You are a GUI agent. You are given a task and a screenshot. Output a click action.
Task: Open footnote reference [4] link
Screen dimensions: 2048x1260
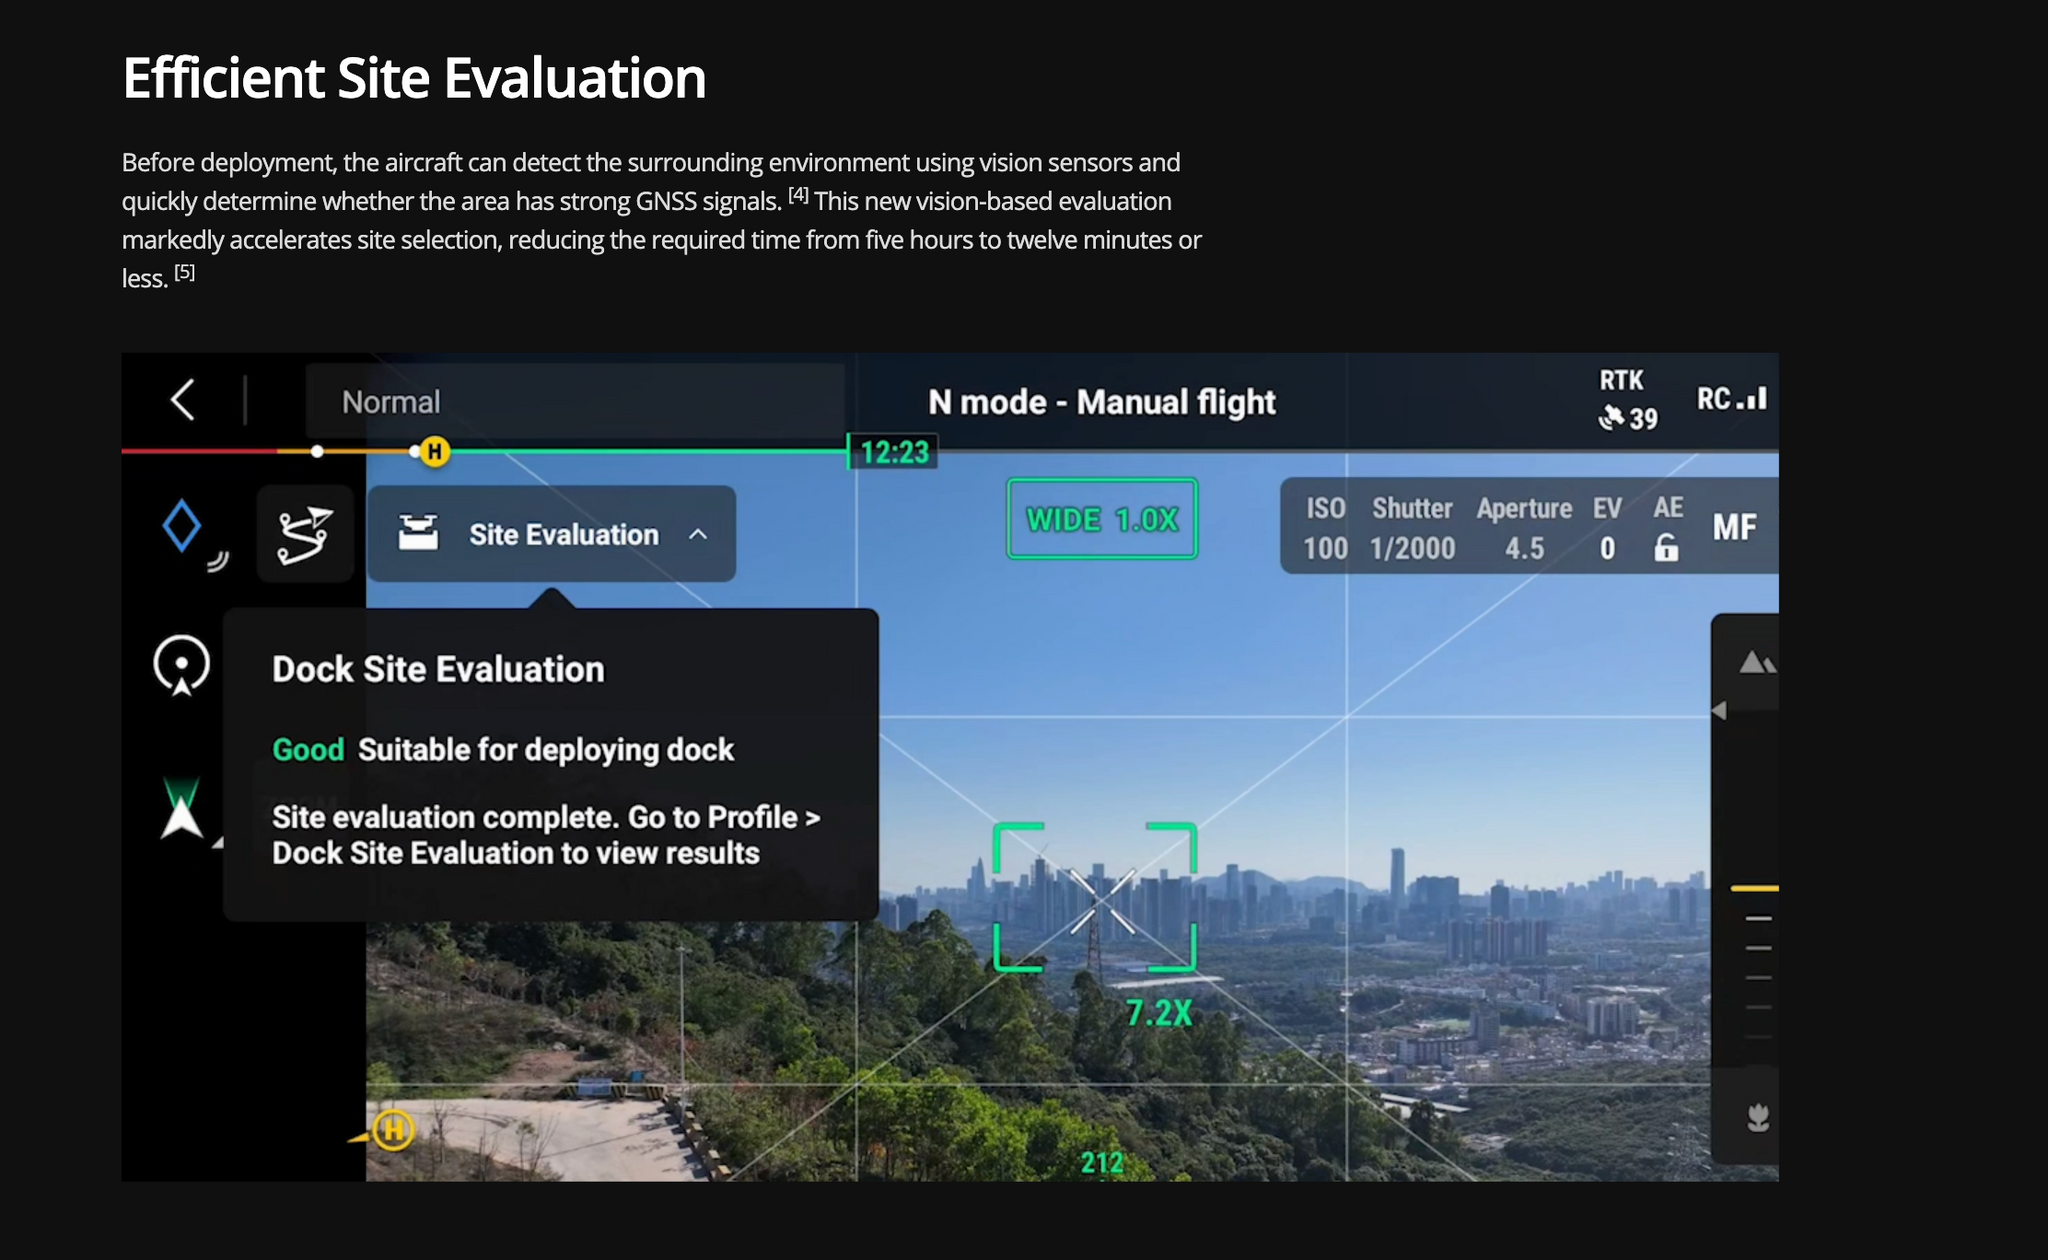pyautogui.click(x=798, y=195)
